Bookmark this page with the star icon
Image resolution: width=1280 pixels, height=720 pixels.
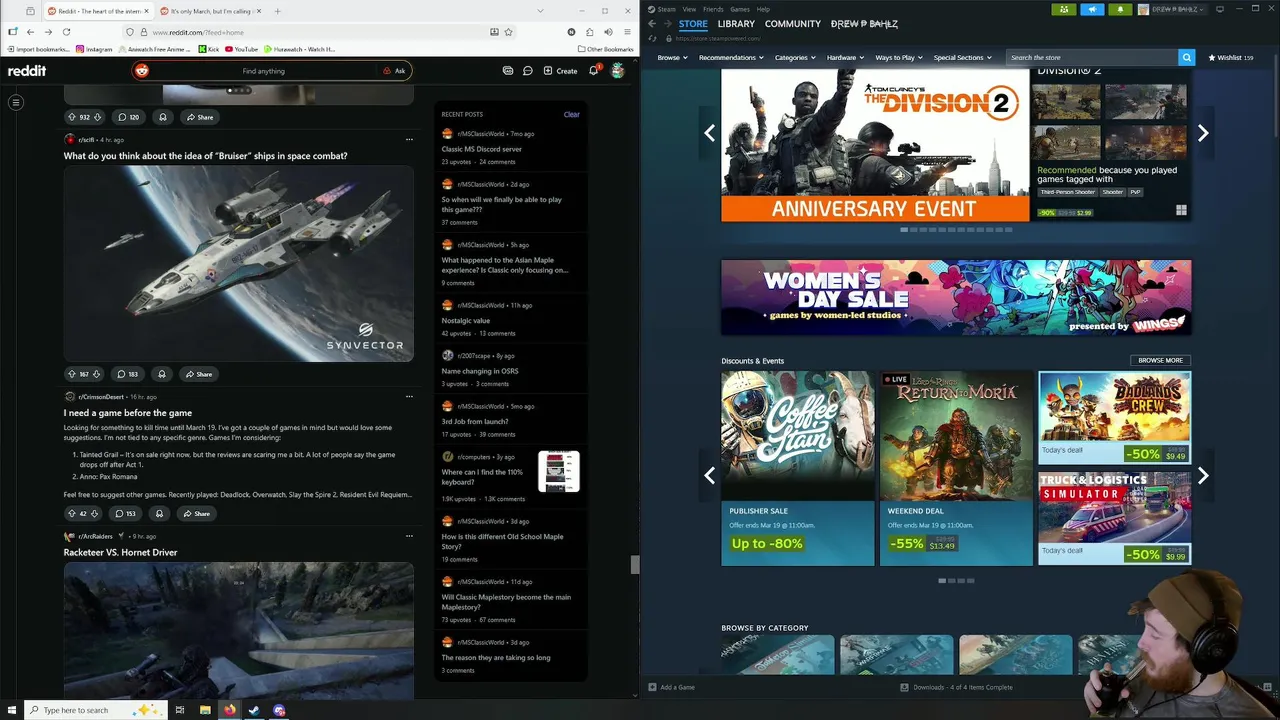tap(509, 32)
